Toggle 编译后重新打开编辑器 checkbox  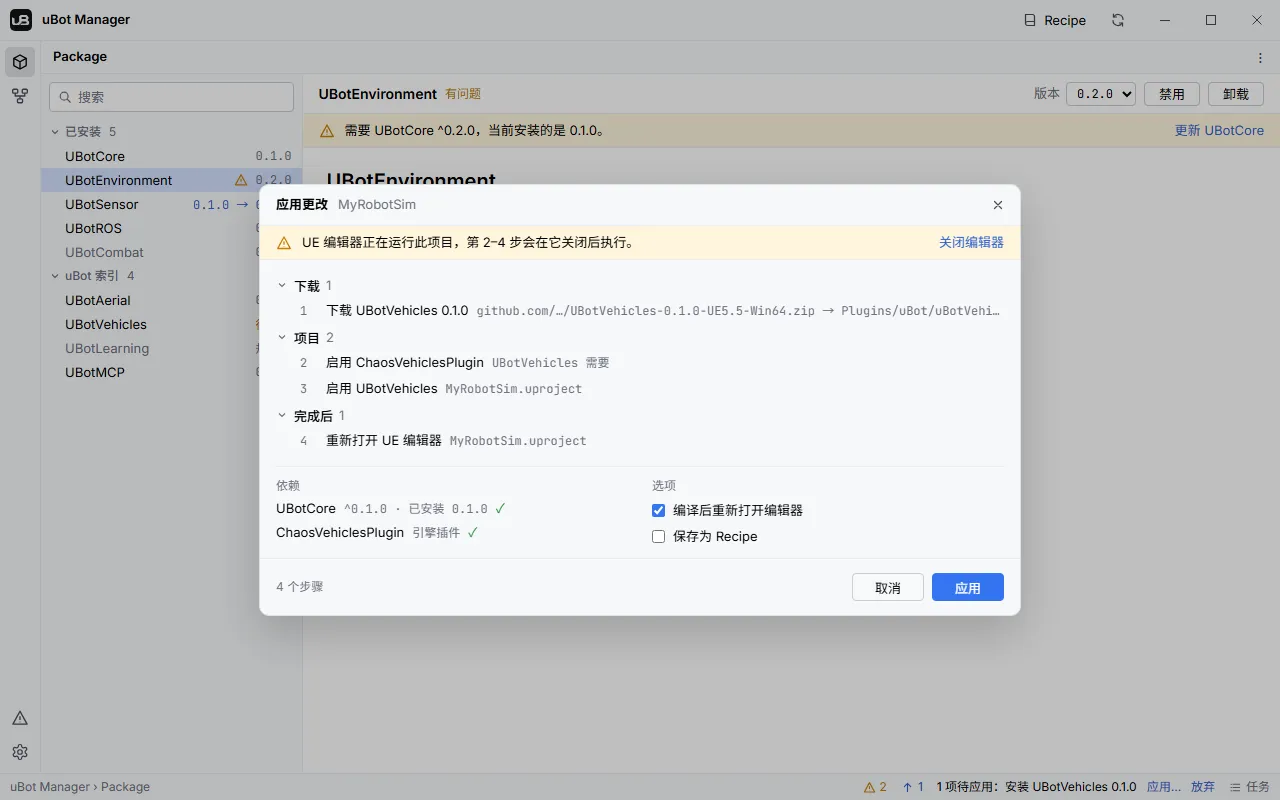(658, 510)
